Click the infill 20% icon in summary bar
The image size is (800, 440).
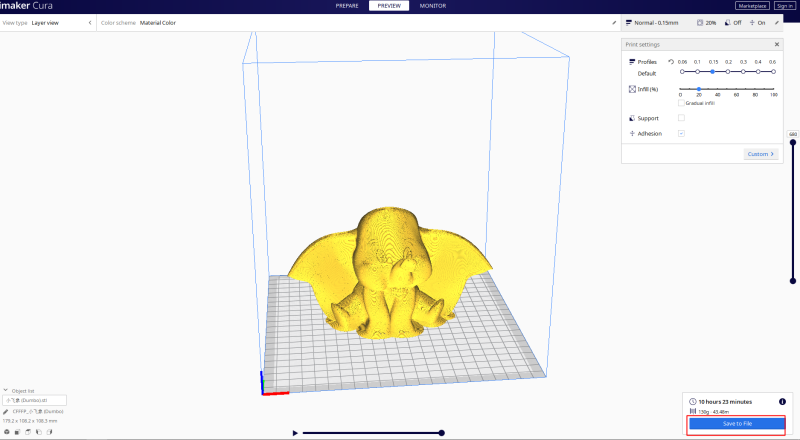point(700,23)
